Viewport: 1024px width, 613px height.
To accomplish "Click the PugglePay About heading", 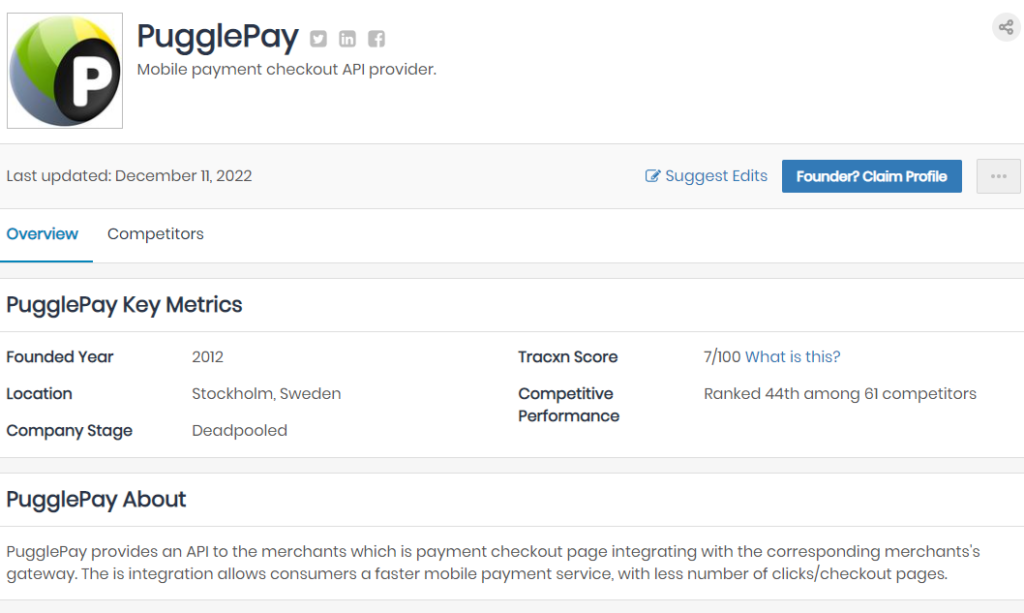I will click(96, 499).
